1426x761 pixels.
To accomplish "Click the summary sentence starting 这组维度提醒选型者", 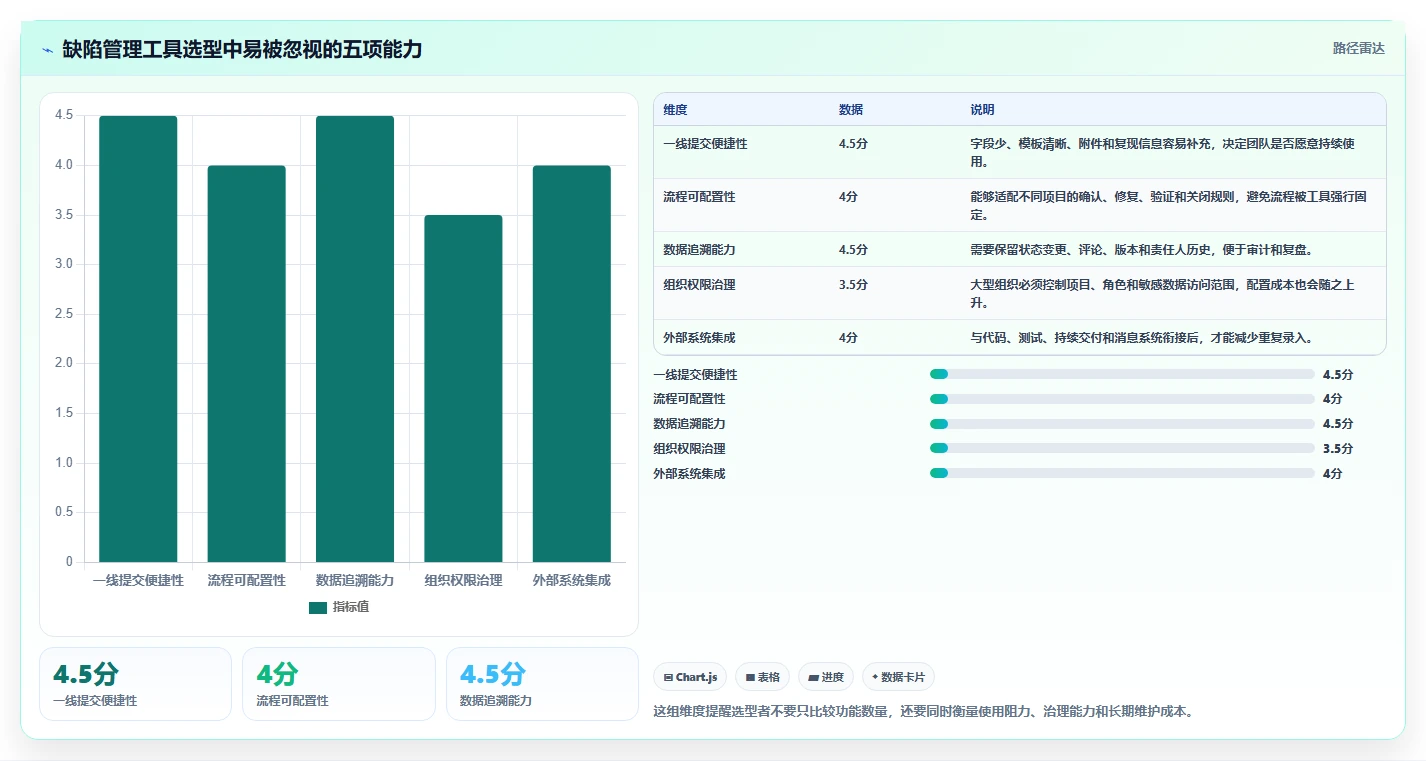I will click(x=923, y=712).
